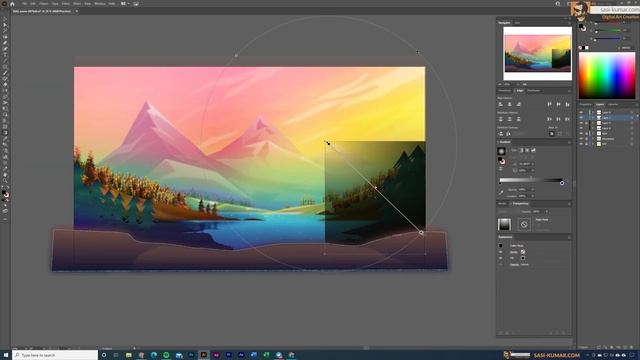Toggle lock on the Mountains layer

587,139
